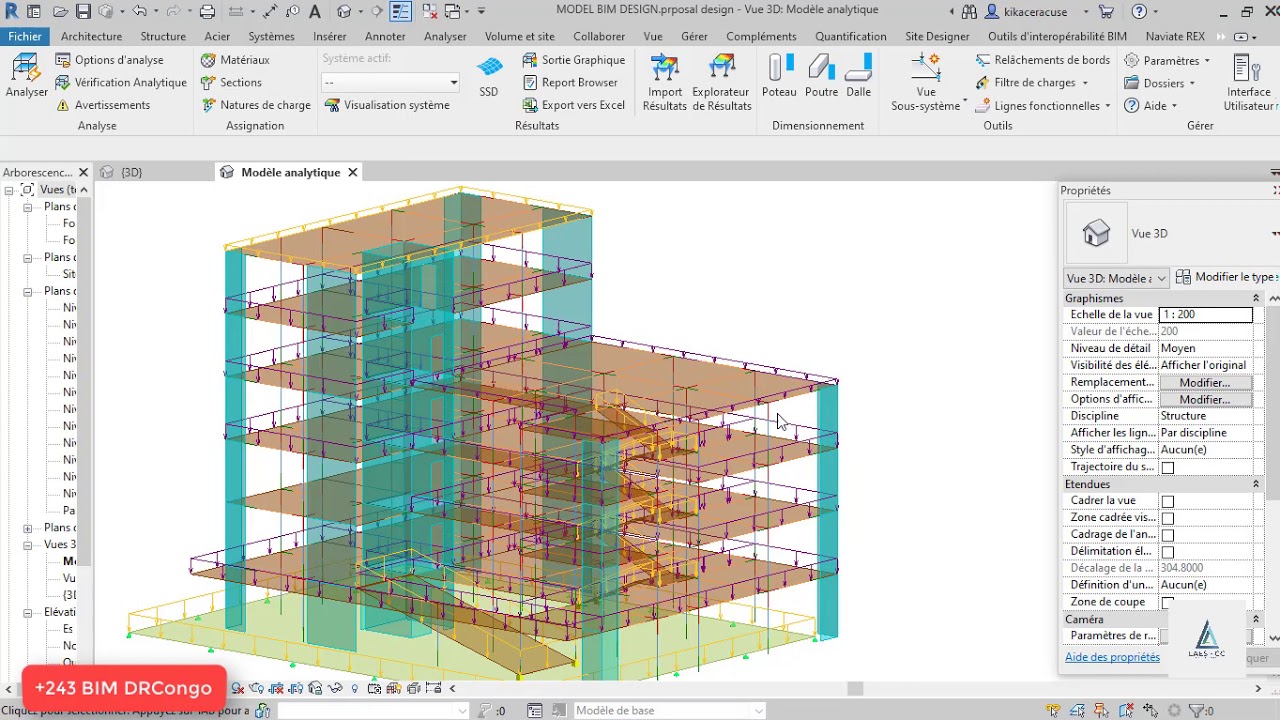The width and height of the screenshot is (1280, 720).
Task: Switch to Architecture ribbon tab
Action: [x=91, y=36]
